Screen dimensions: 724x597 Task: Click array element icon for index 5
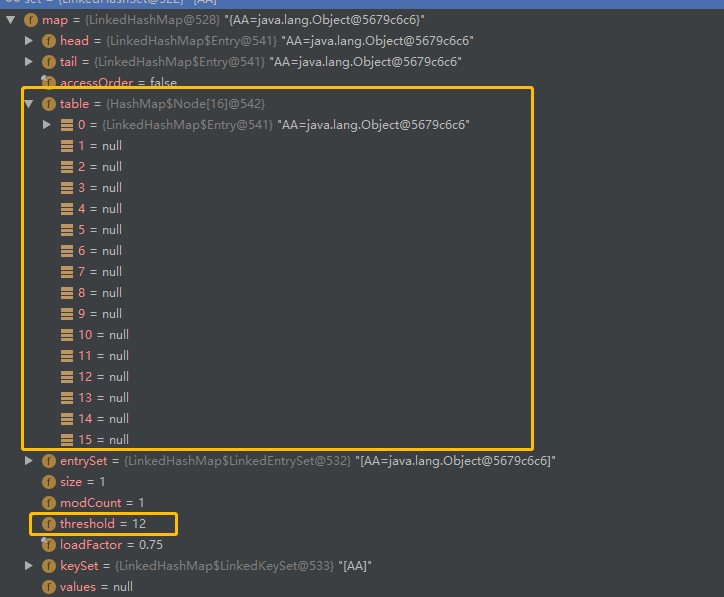67,230
